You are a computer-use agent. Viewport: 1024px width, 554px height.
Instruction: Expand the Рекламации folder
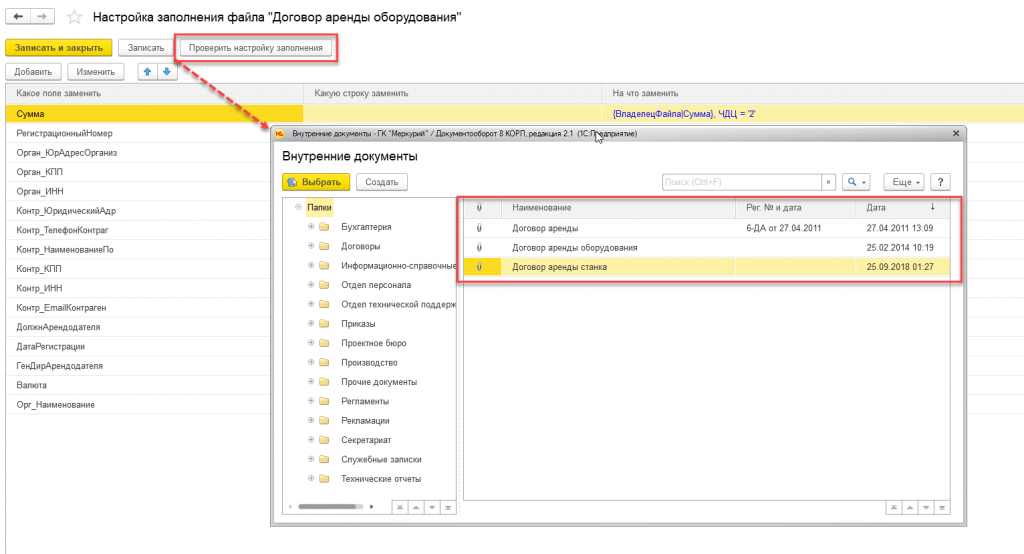311,421
